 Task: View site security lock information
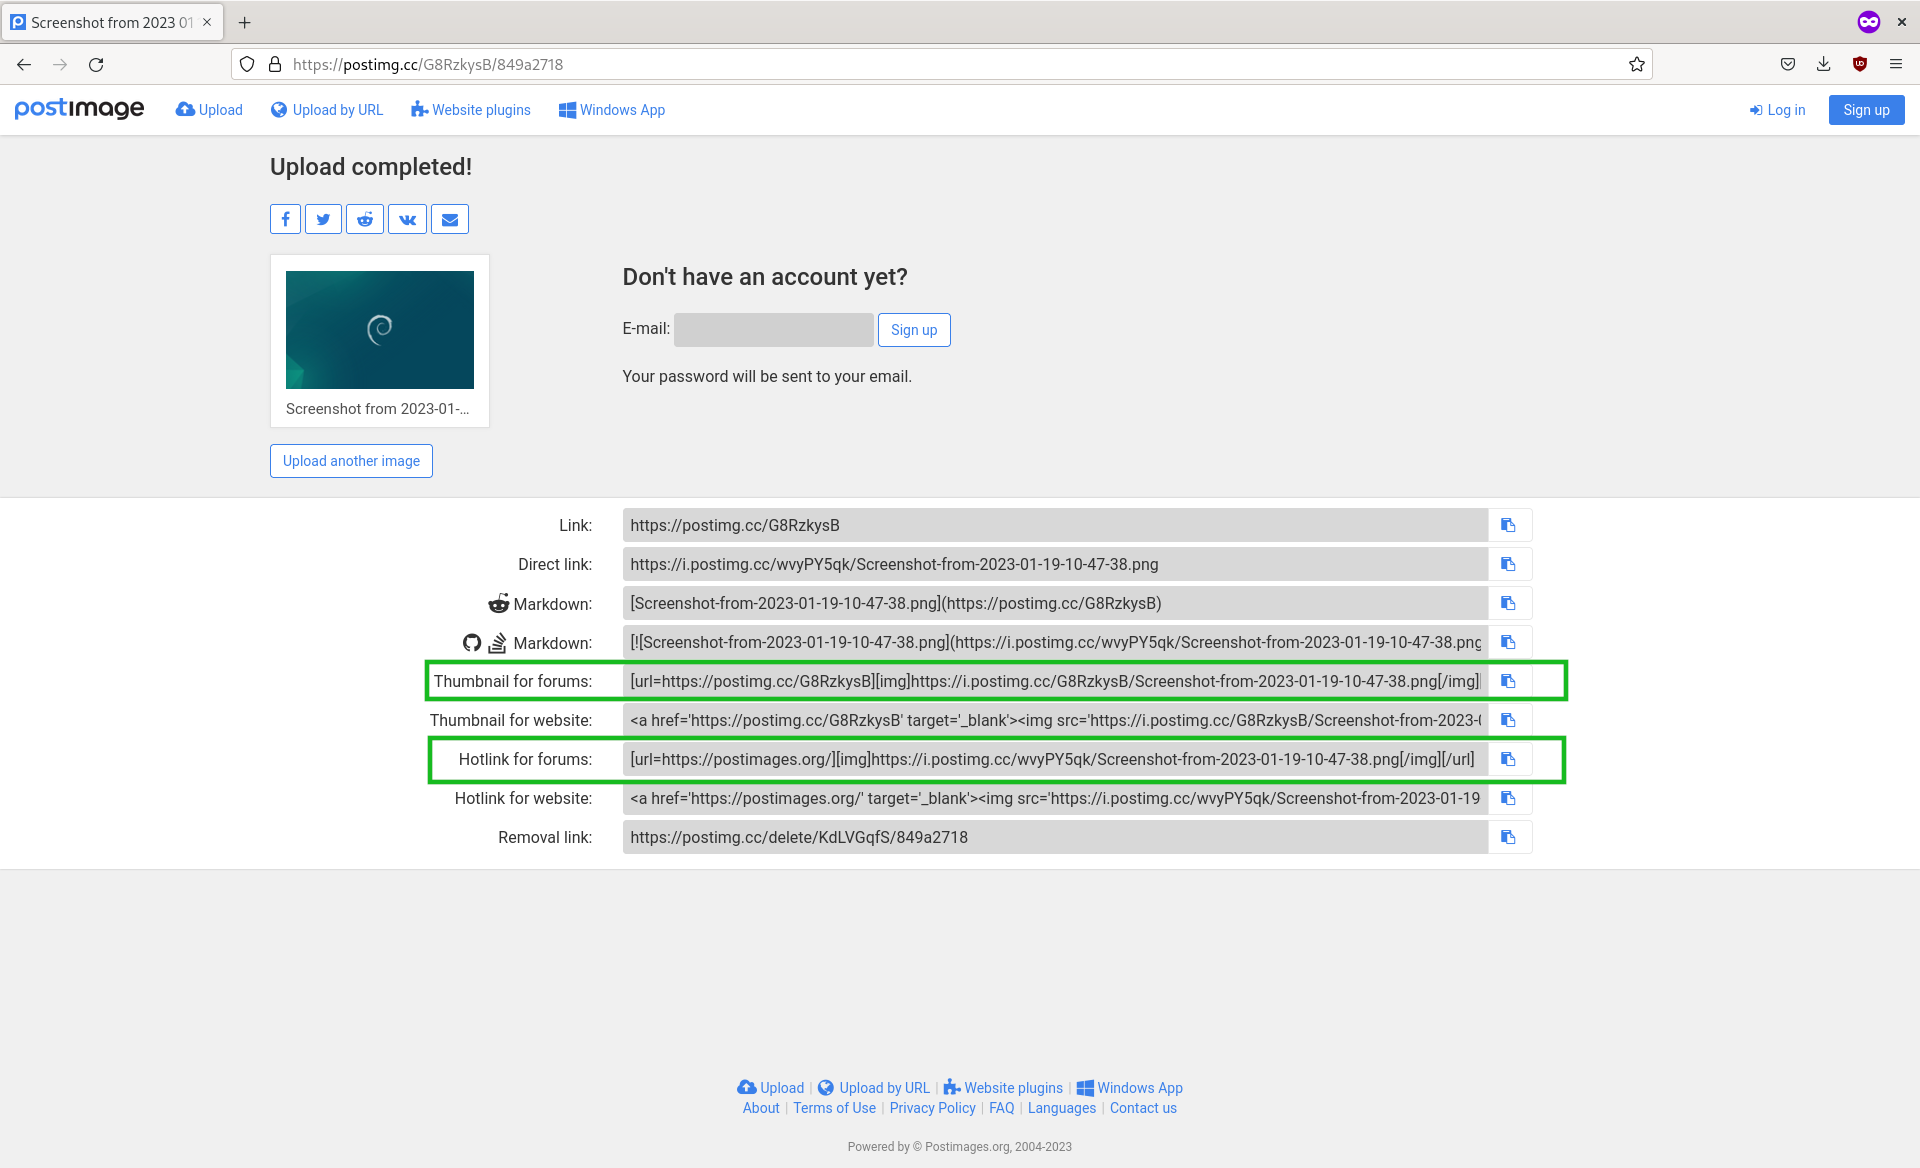pos(275,64)
